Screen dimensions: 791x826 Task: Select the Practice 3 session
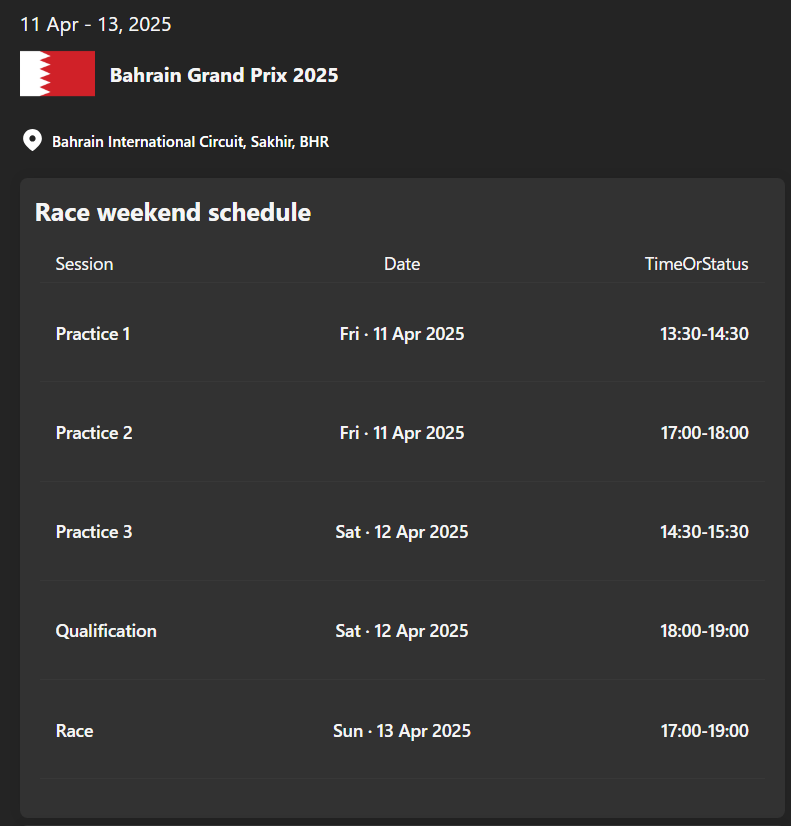pyautogui.click(x=94, y=532)
